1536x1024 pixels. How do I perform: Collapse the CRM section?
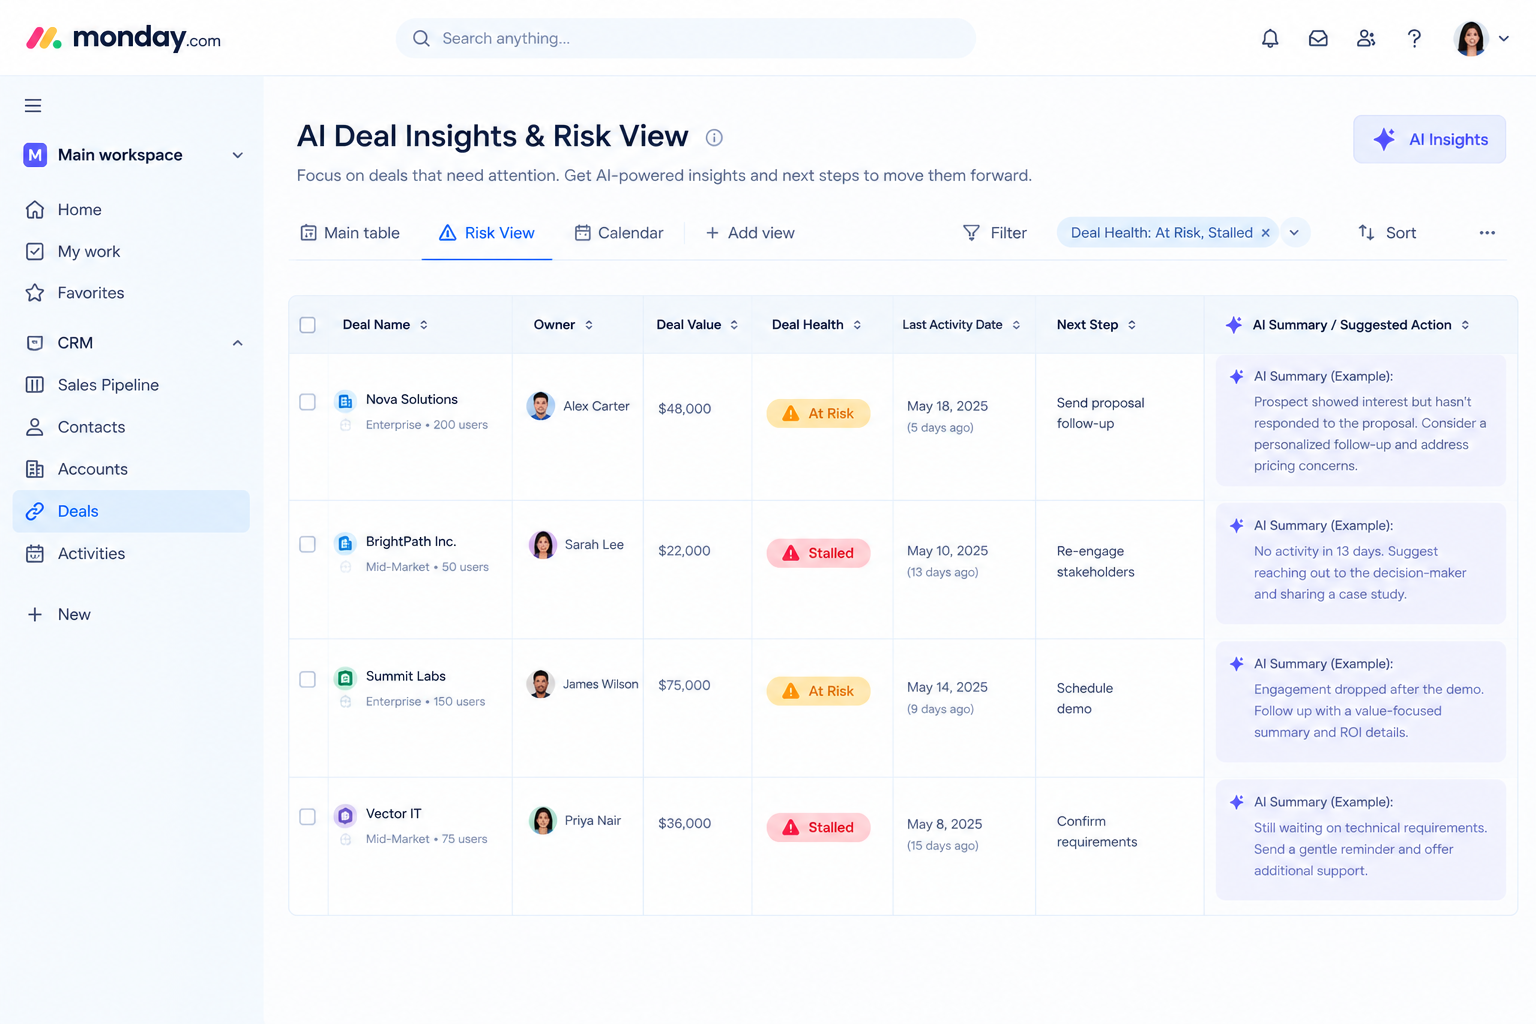[x=238, y=343]
